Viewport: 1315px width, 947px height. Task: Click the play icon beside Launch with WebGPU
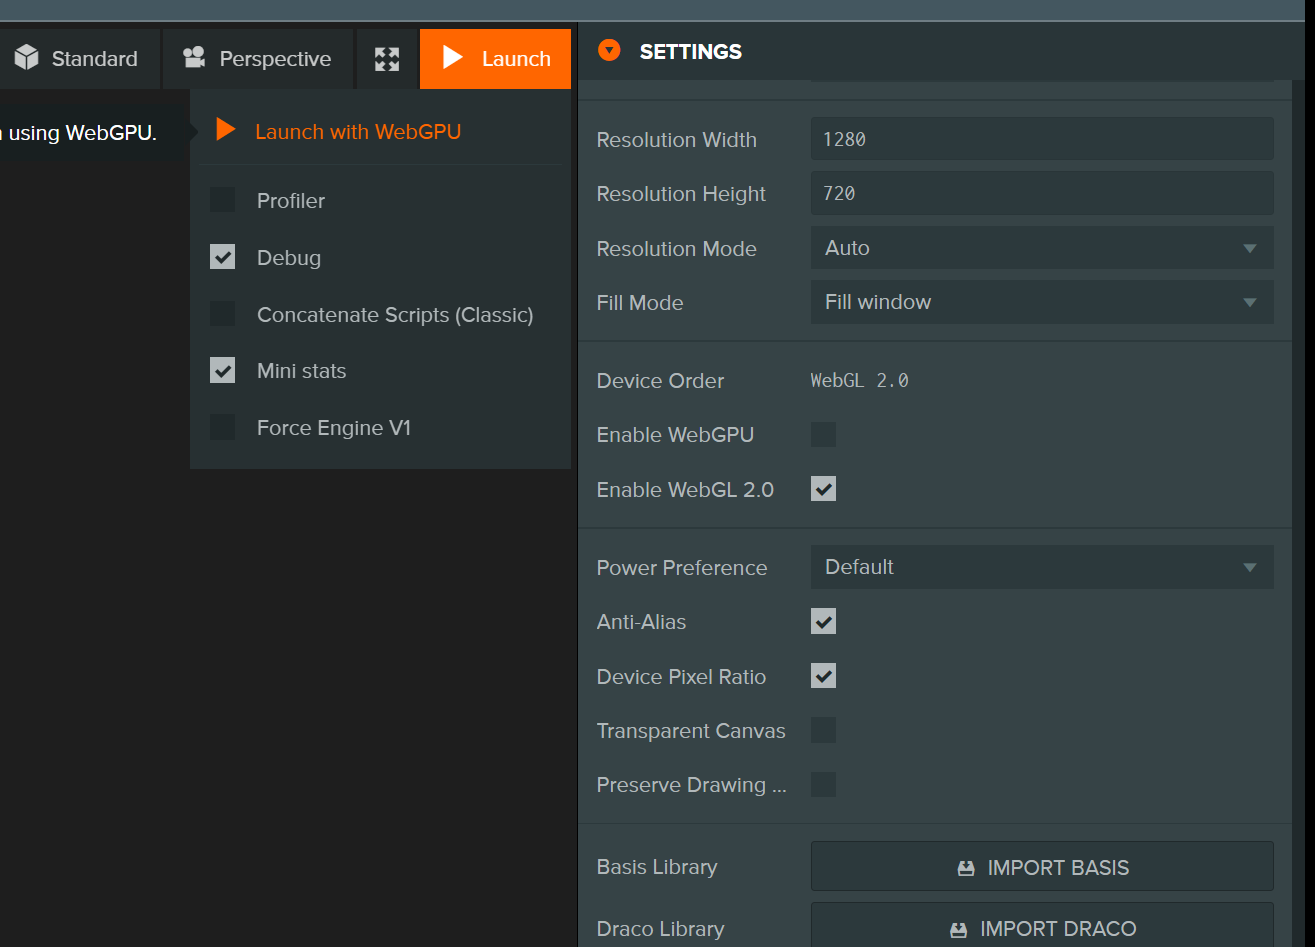226,130
